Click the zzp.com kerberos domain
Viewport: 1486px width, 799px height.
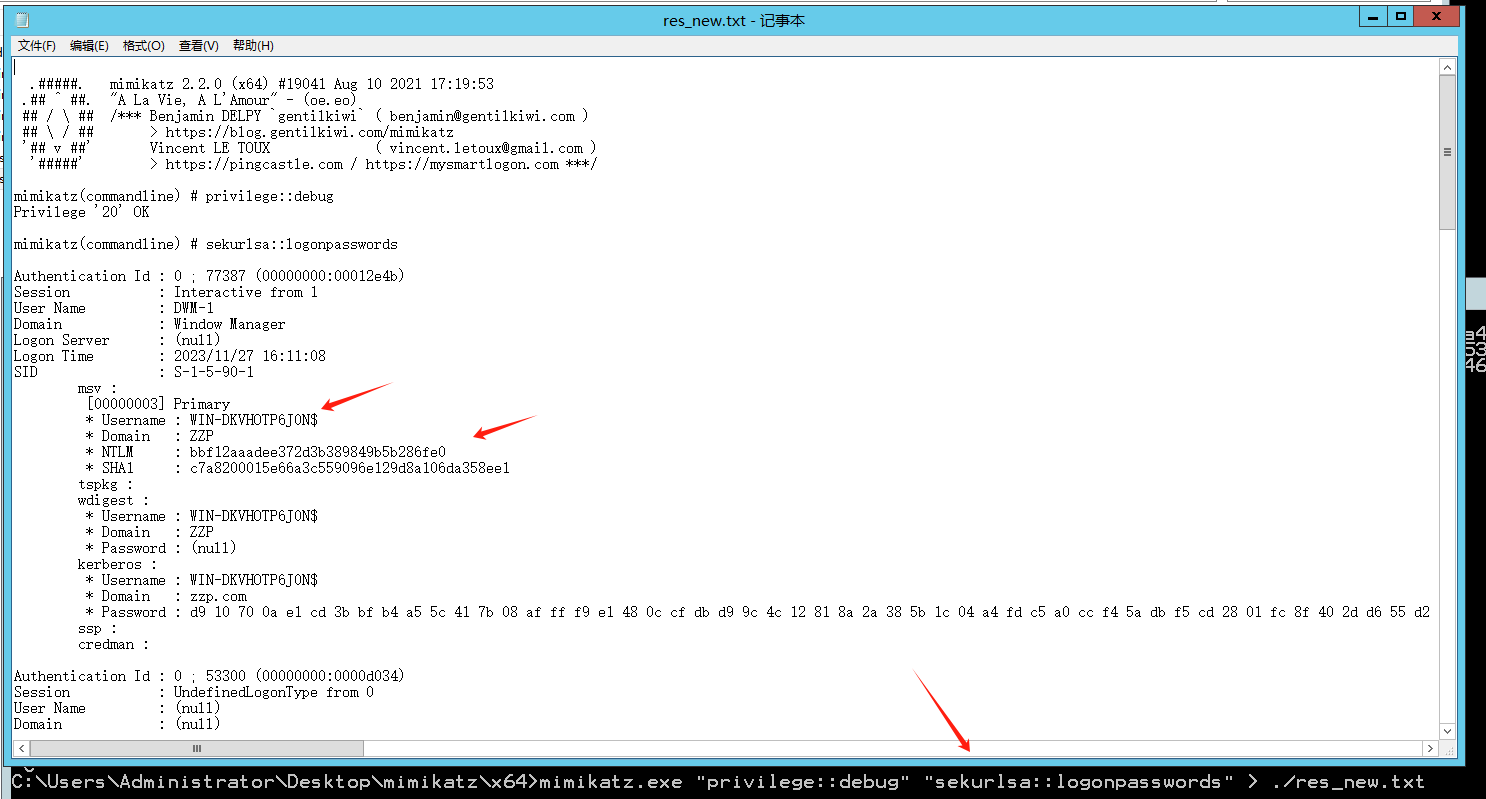(x=218, y=596)
